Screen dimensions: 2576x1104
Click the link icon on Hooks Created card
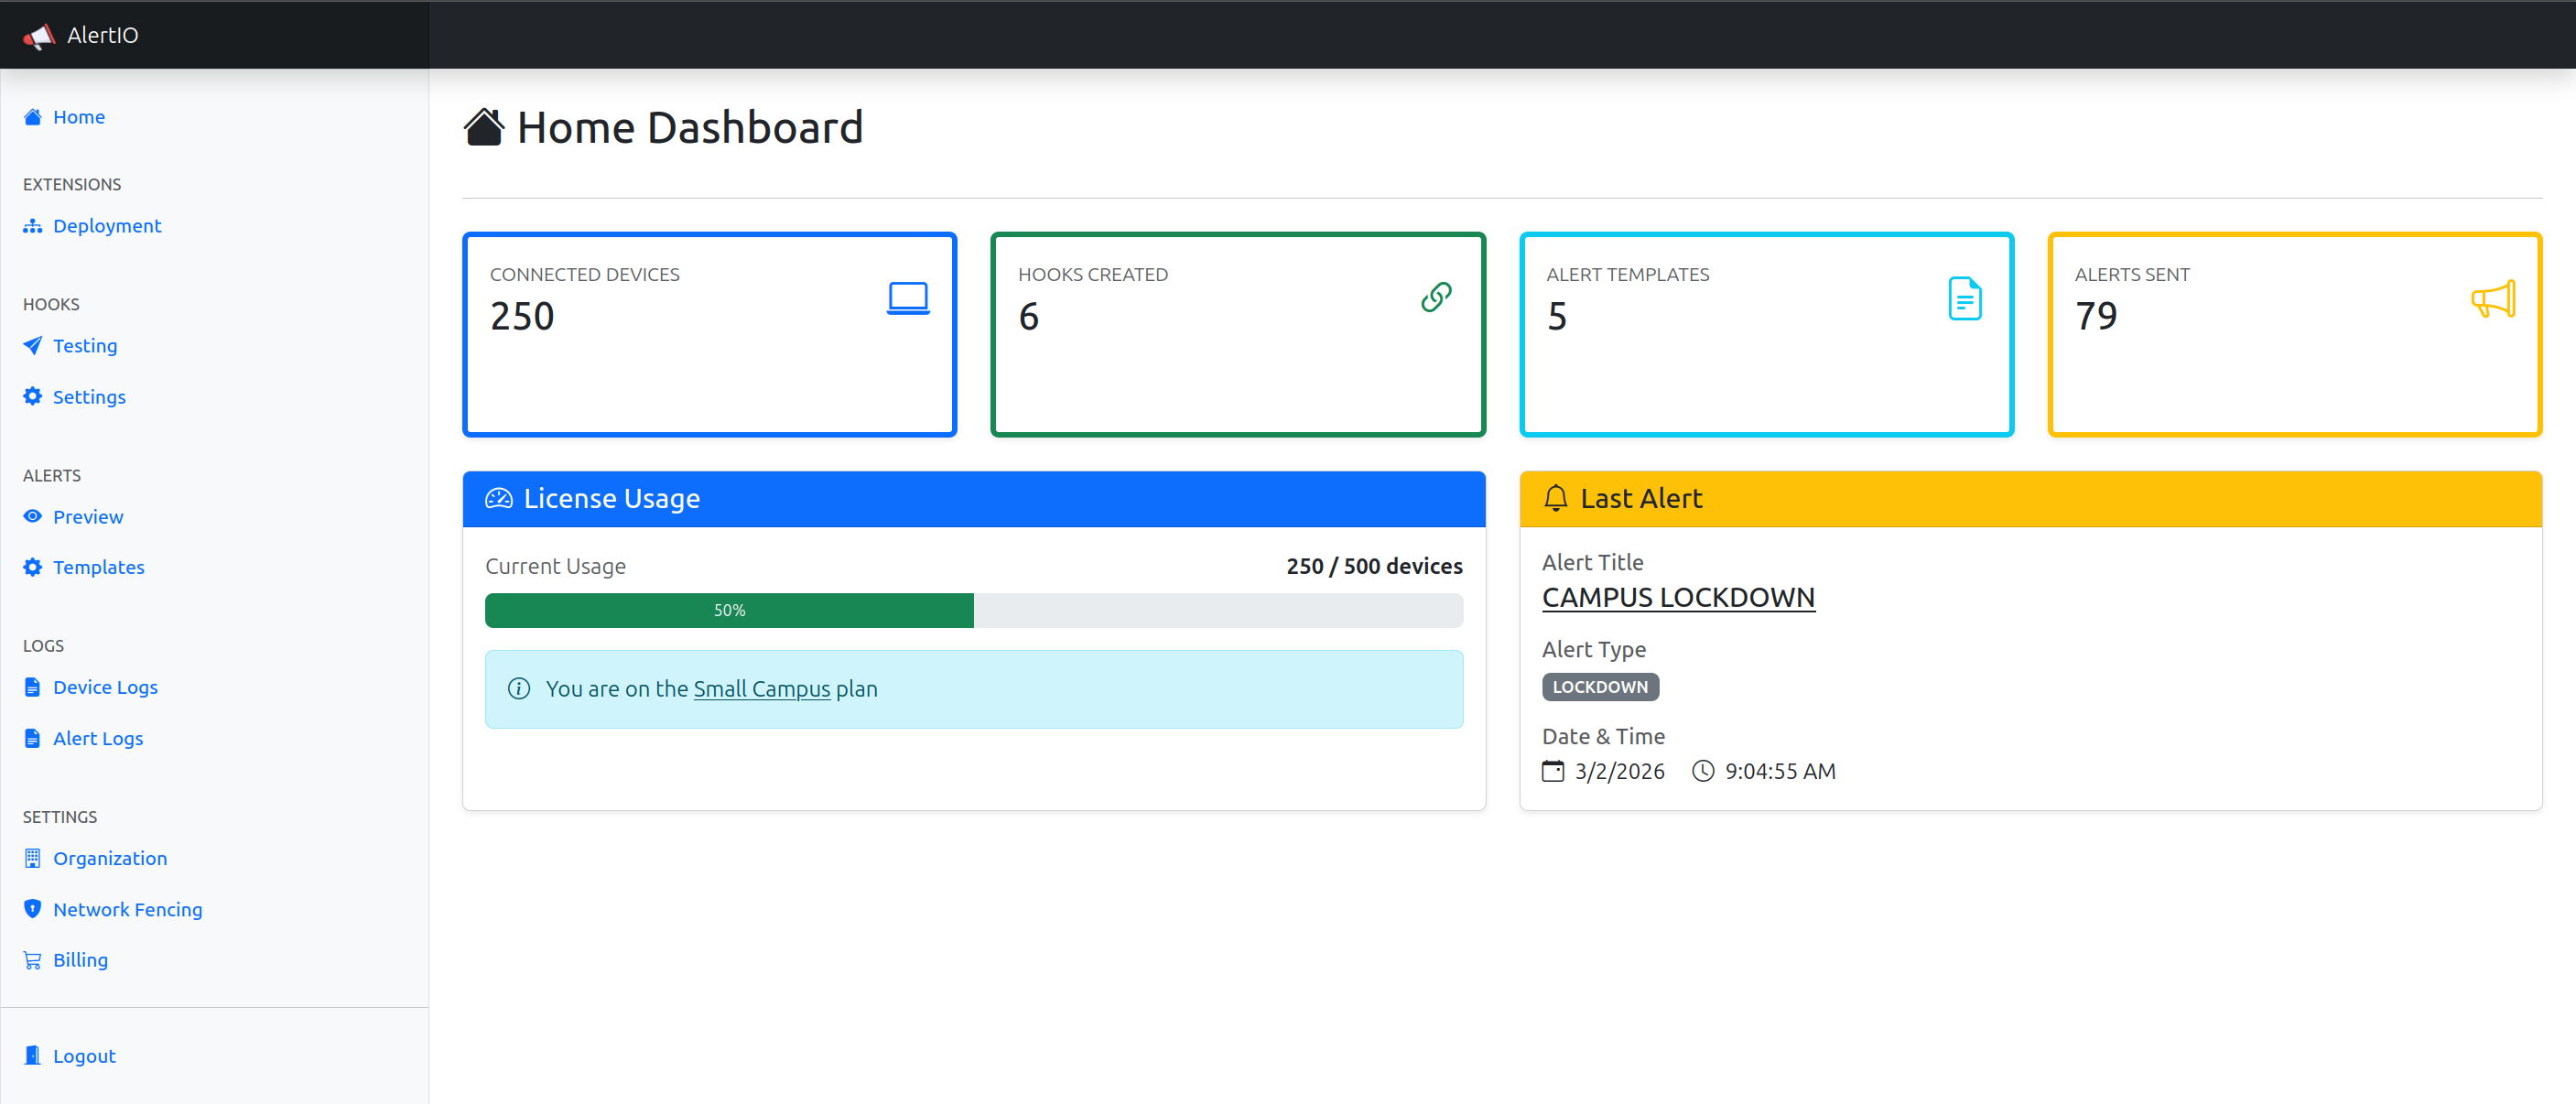click(x=1436, y=297)
